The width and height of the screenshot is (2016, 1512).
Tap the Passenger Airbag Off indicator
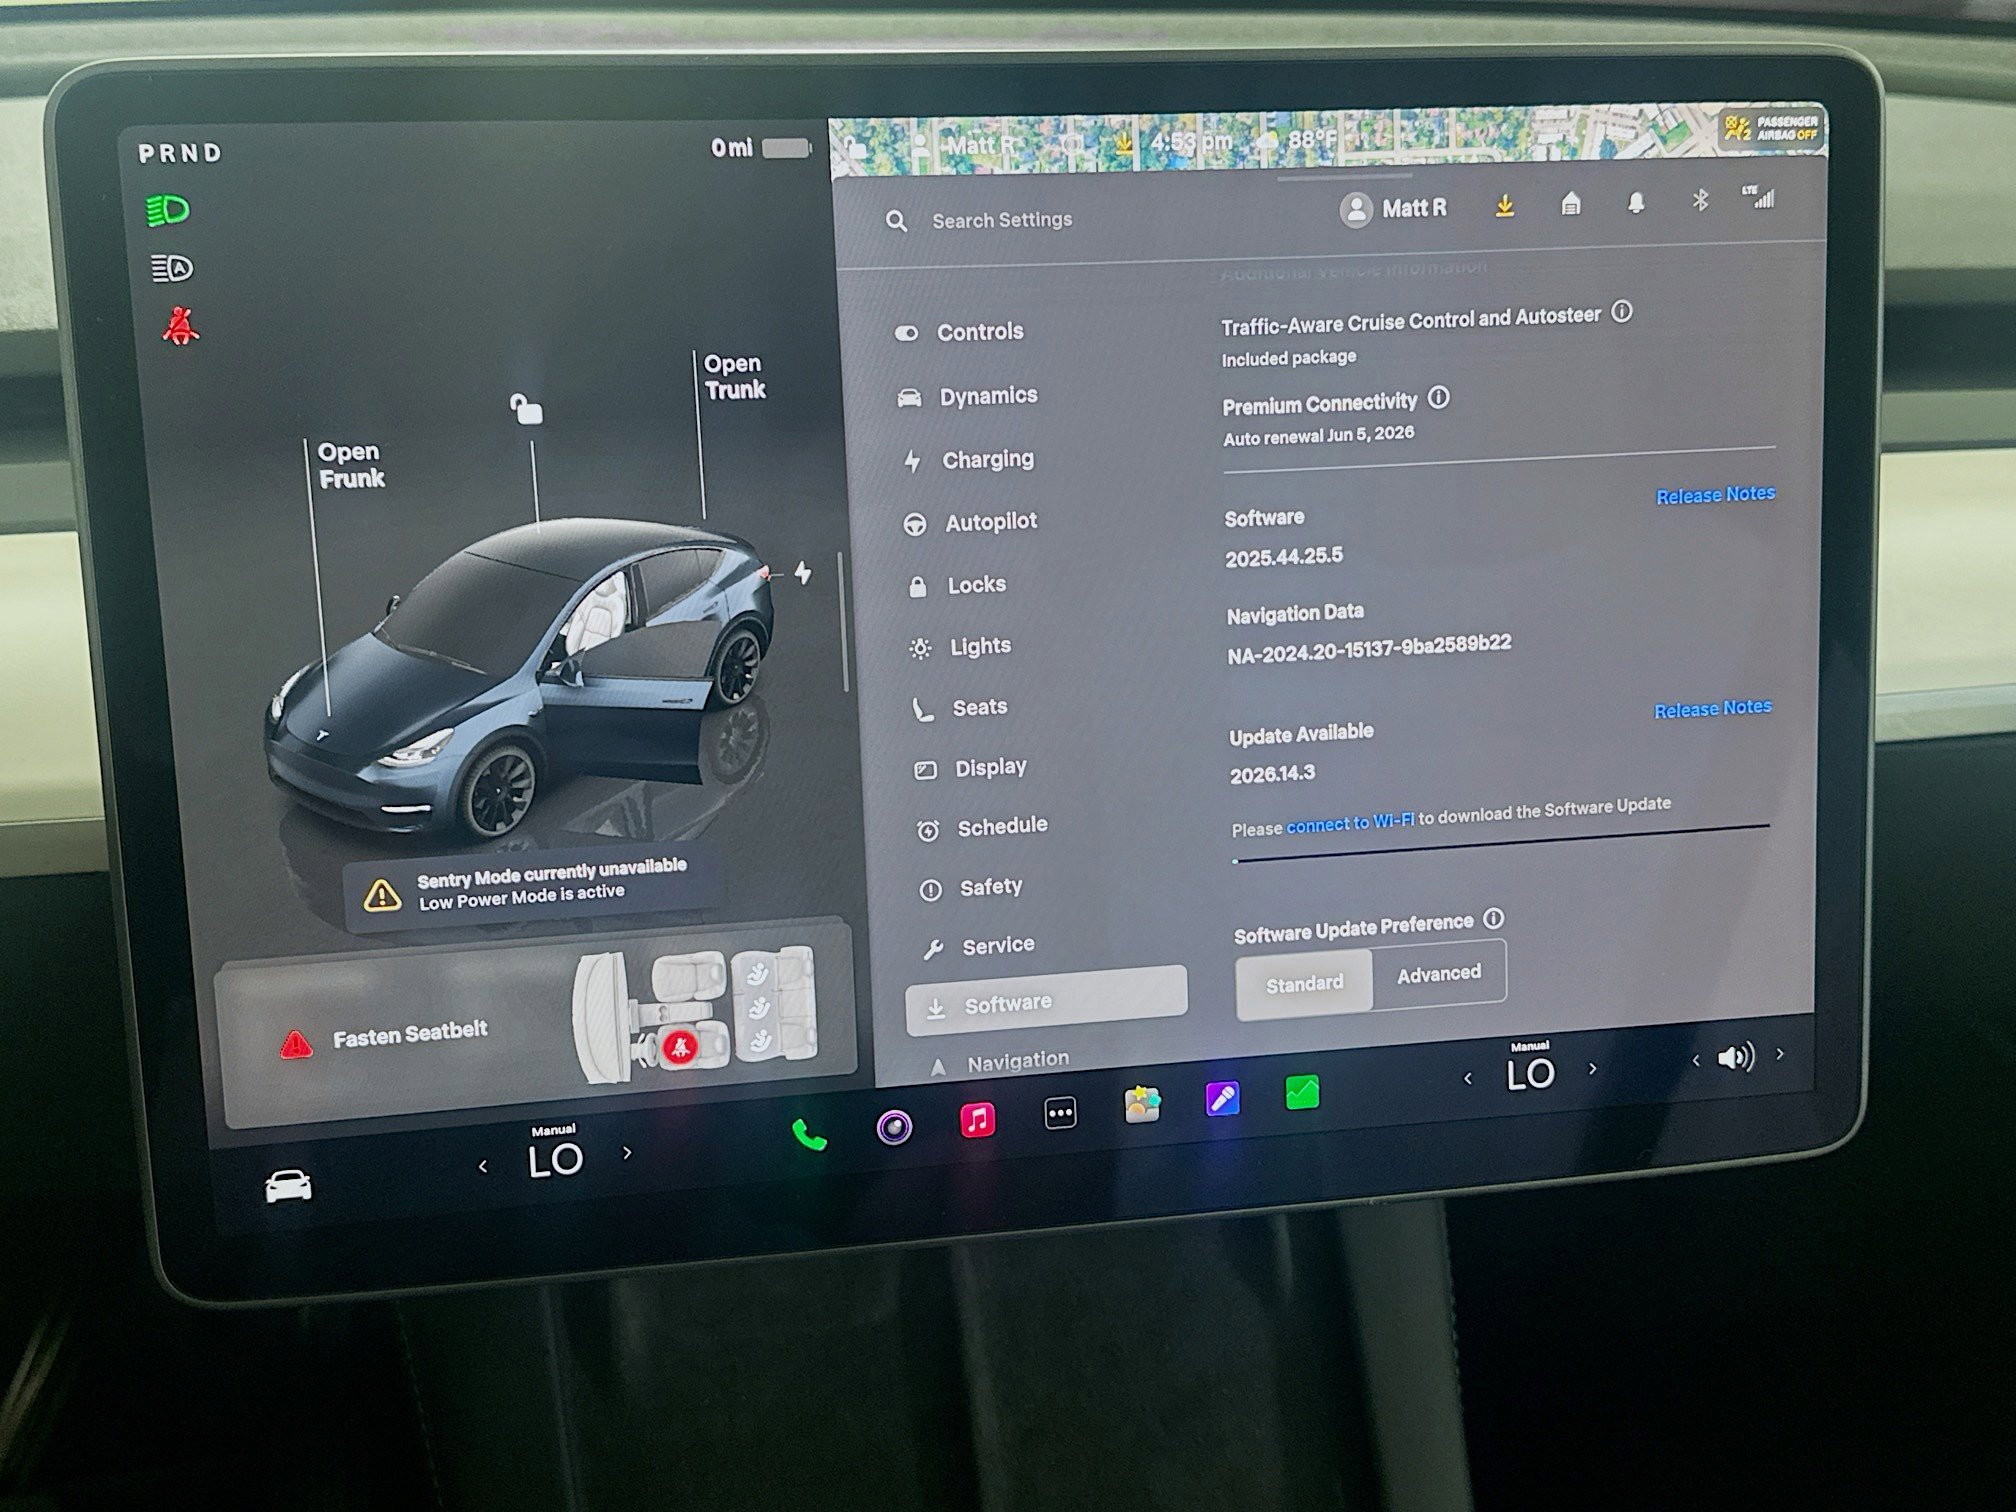pos(1772,127)
